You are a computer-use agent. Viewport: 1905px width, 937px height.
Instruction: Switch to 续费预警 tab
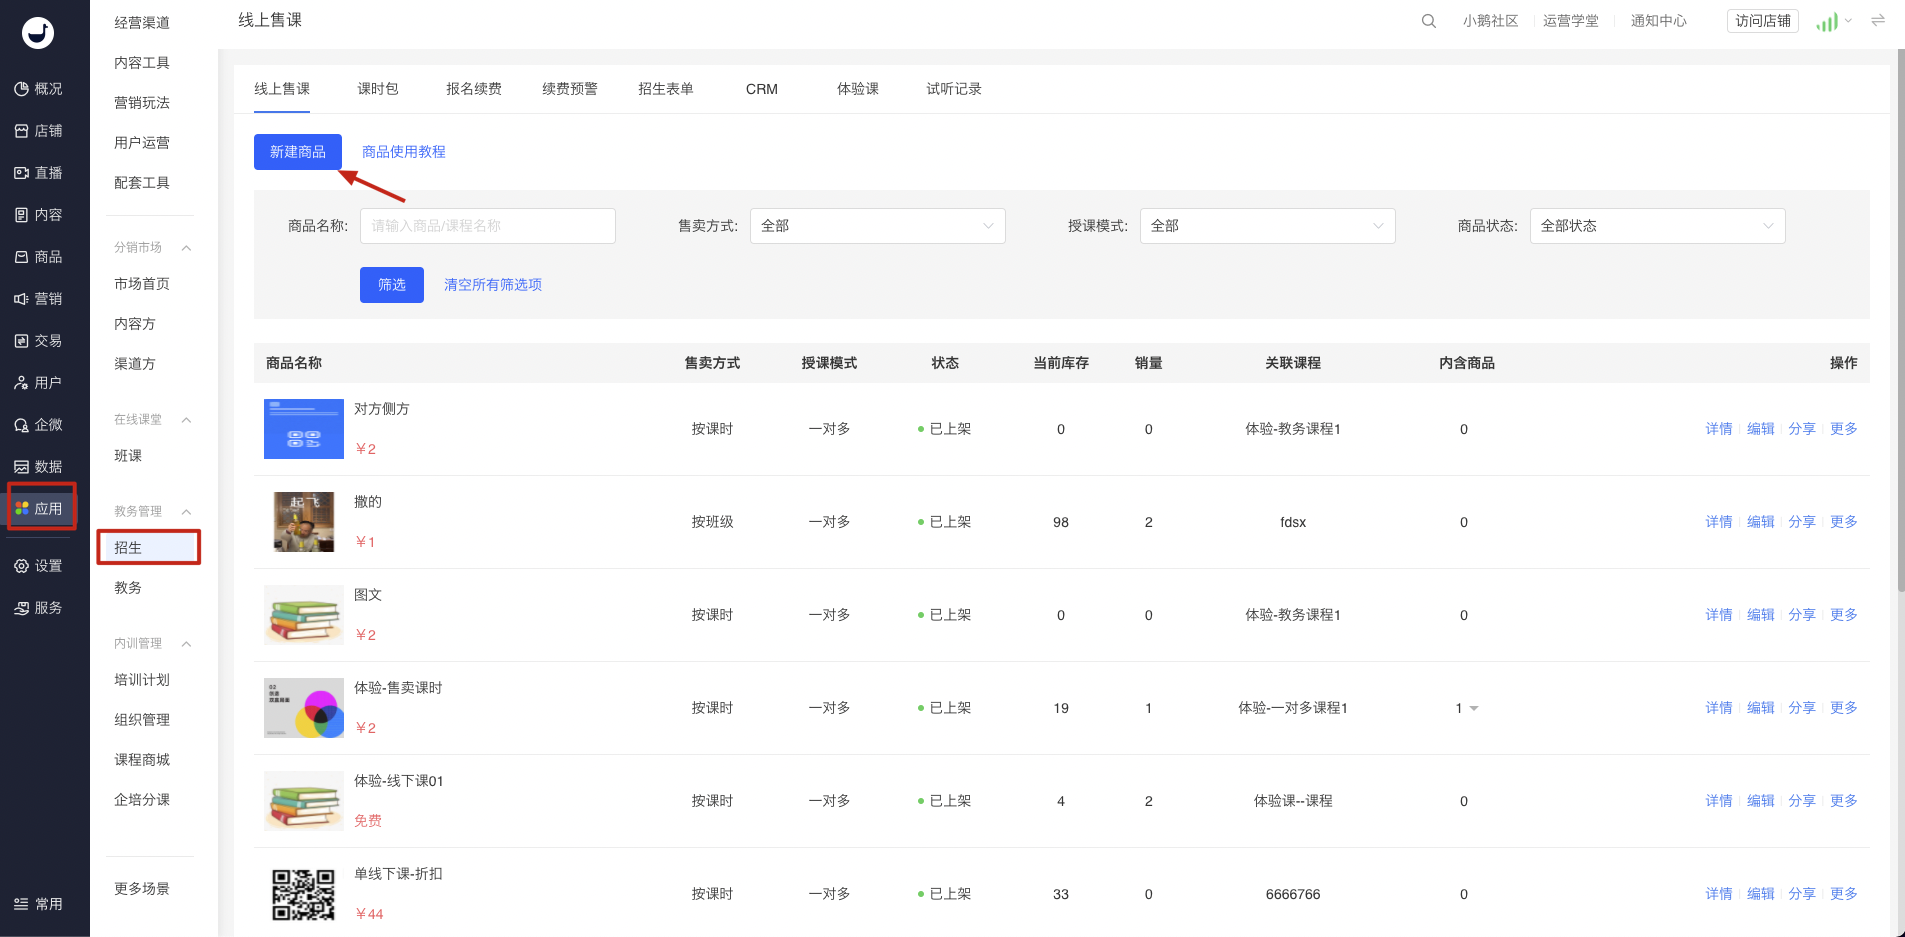point(570,89)
